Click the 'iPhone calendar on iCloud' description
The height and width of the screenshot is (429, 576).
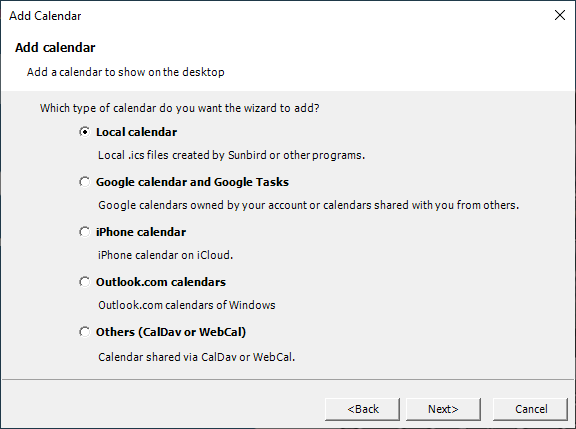(x=165, y=255)
